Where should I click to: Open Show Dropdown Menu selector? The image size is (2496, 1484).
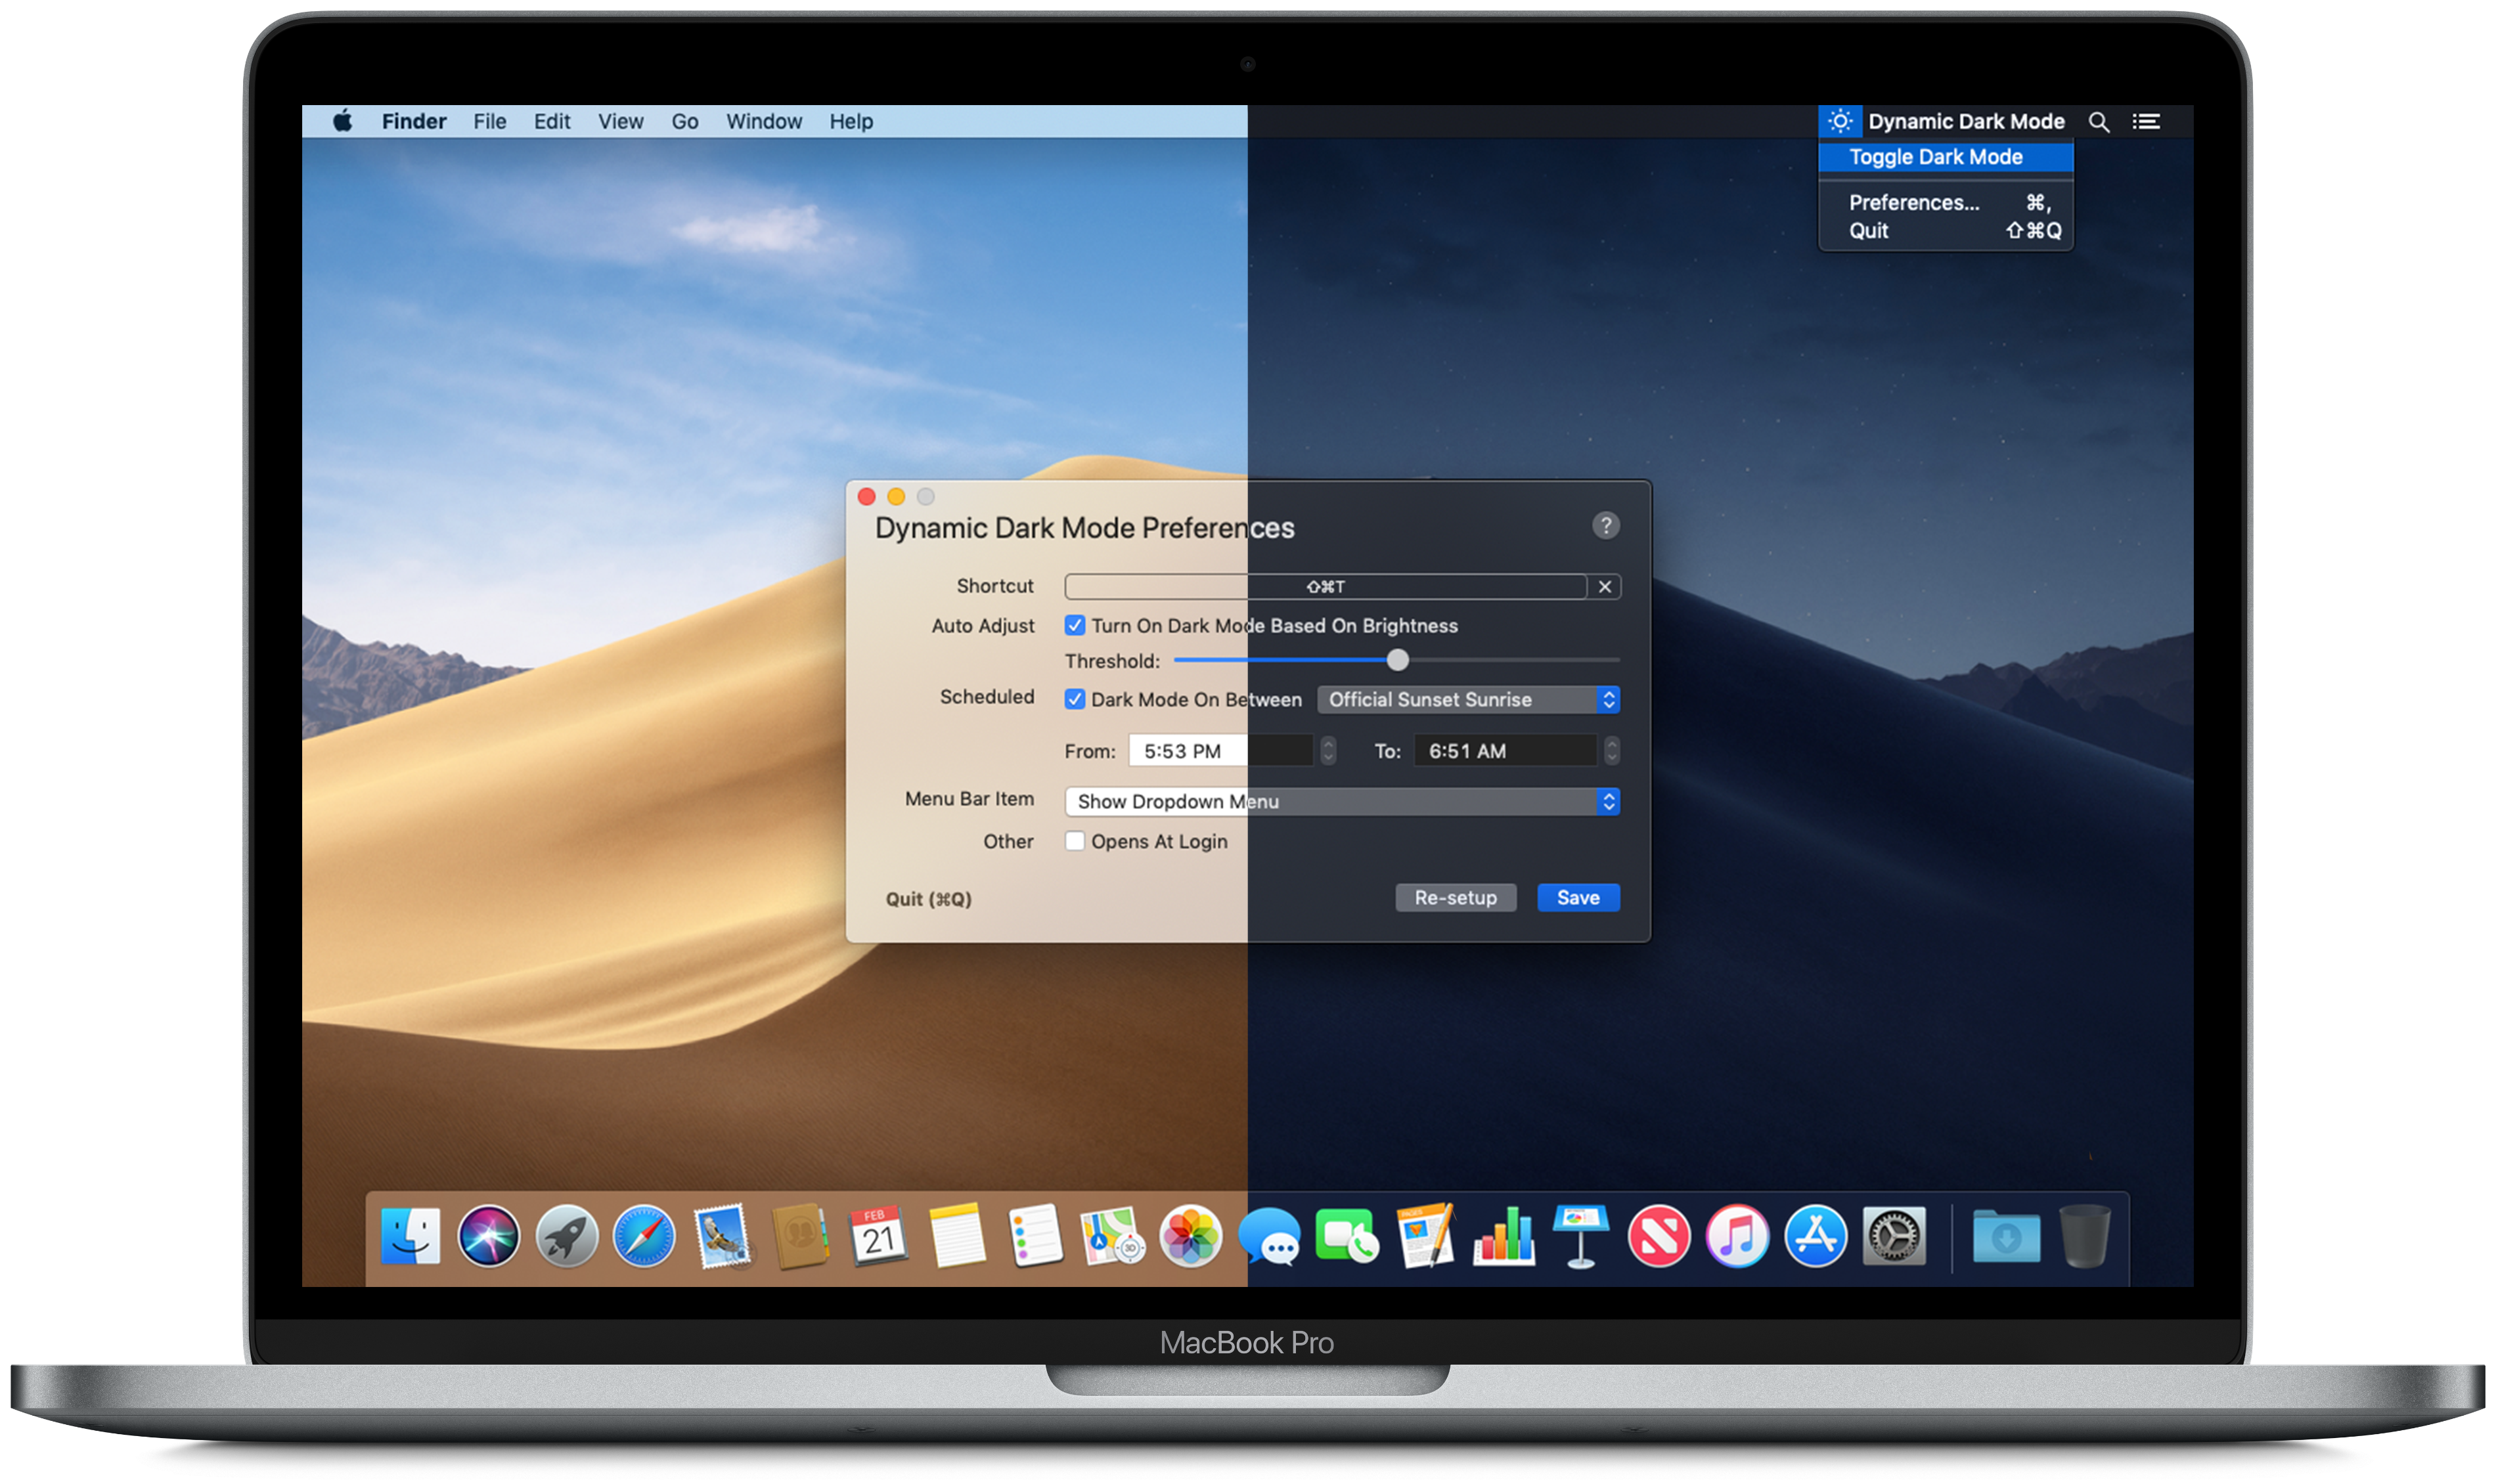[1342, 802]
